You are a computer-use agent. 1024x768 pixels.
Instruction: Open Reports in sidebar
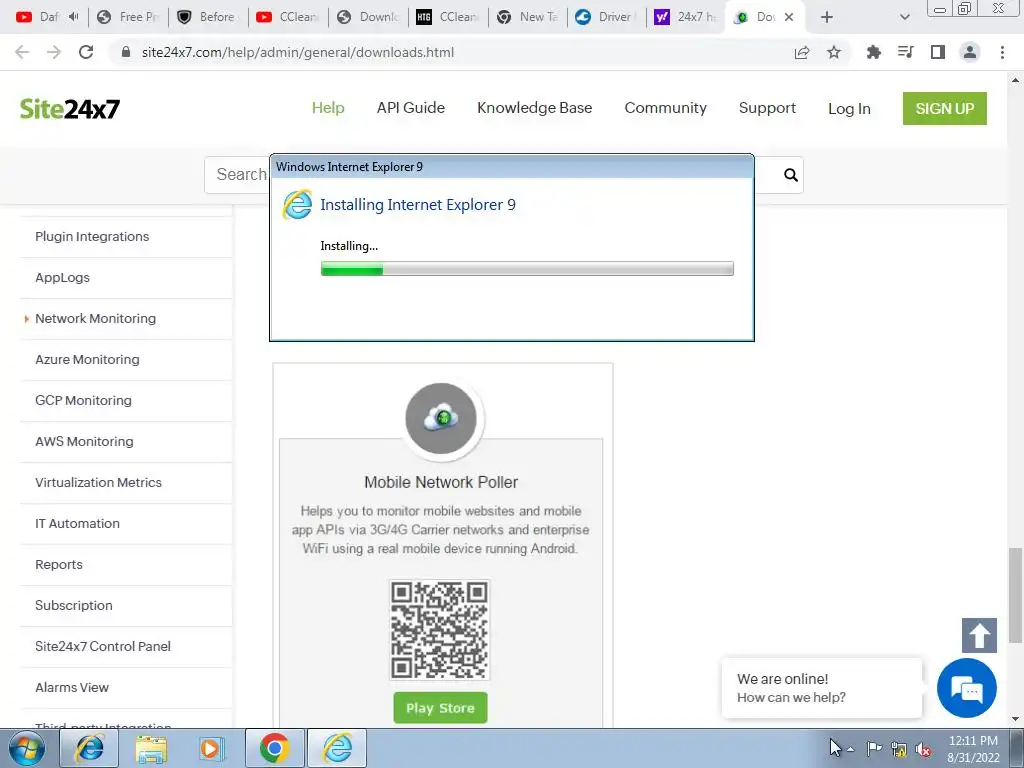[x=59, y=565]
